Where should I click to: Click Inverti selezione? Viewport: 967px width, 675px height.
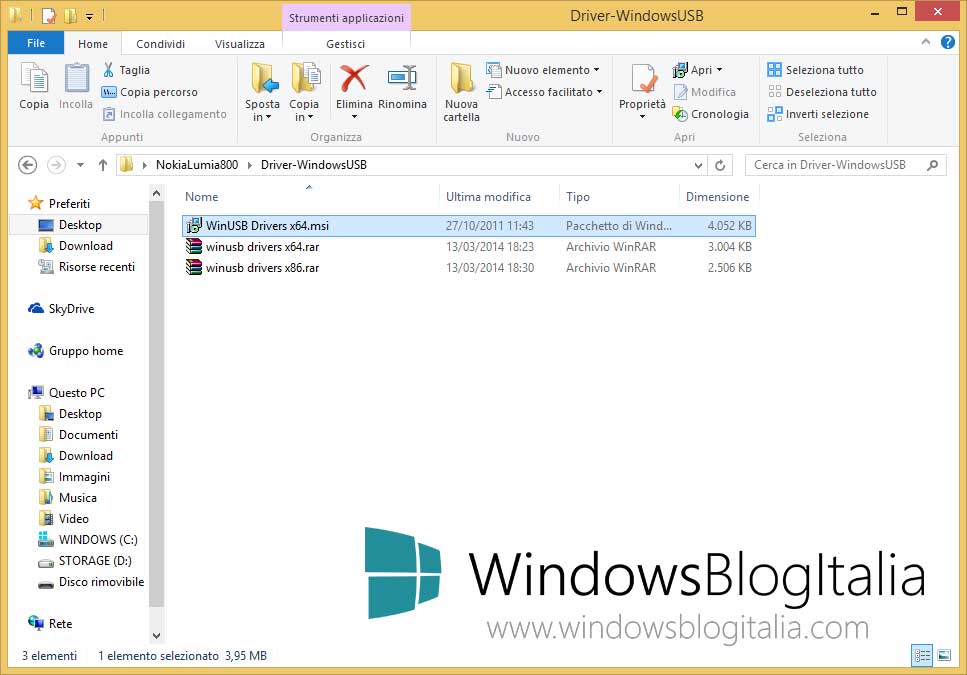tap(818, 114)
